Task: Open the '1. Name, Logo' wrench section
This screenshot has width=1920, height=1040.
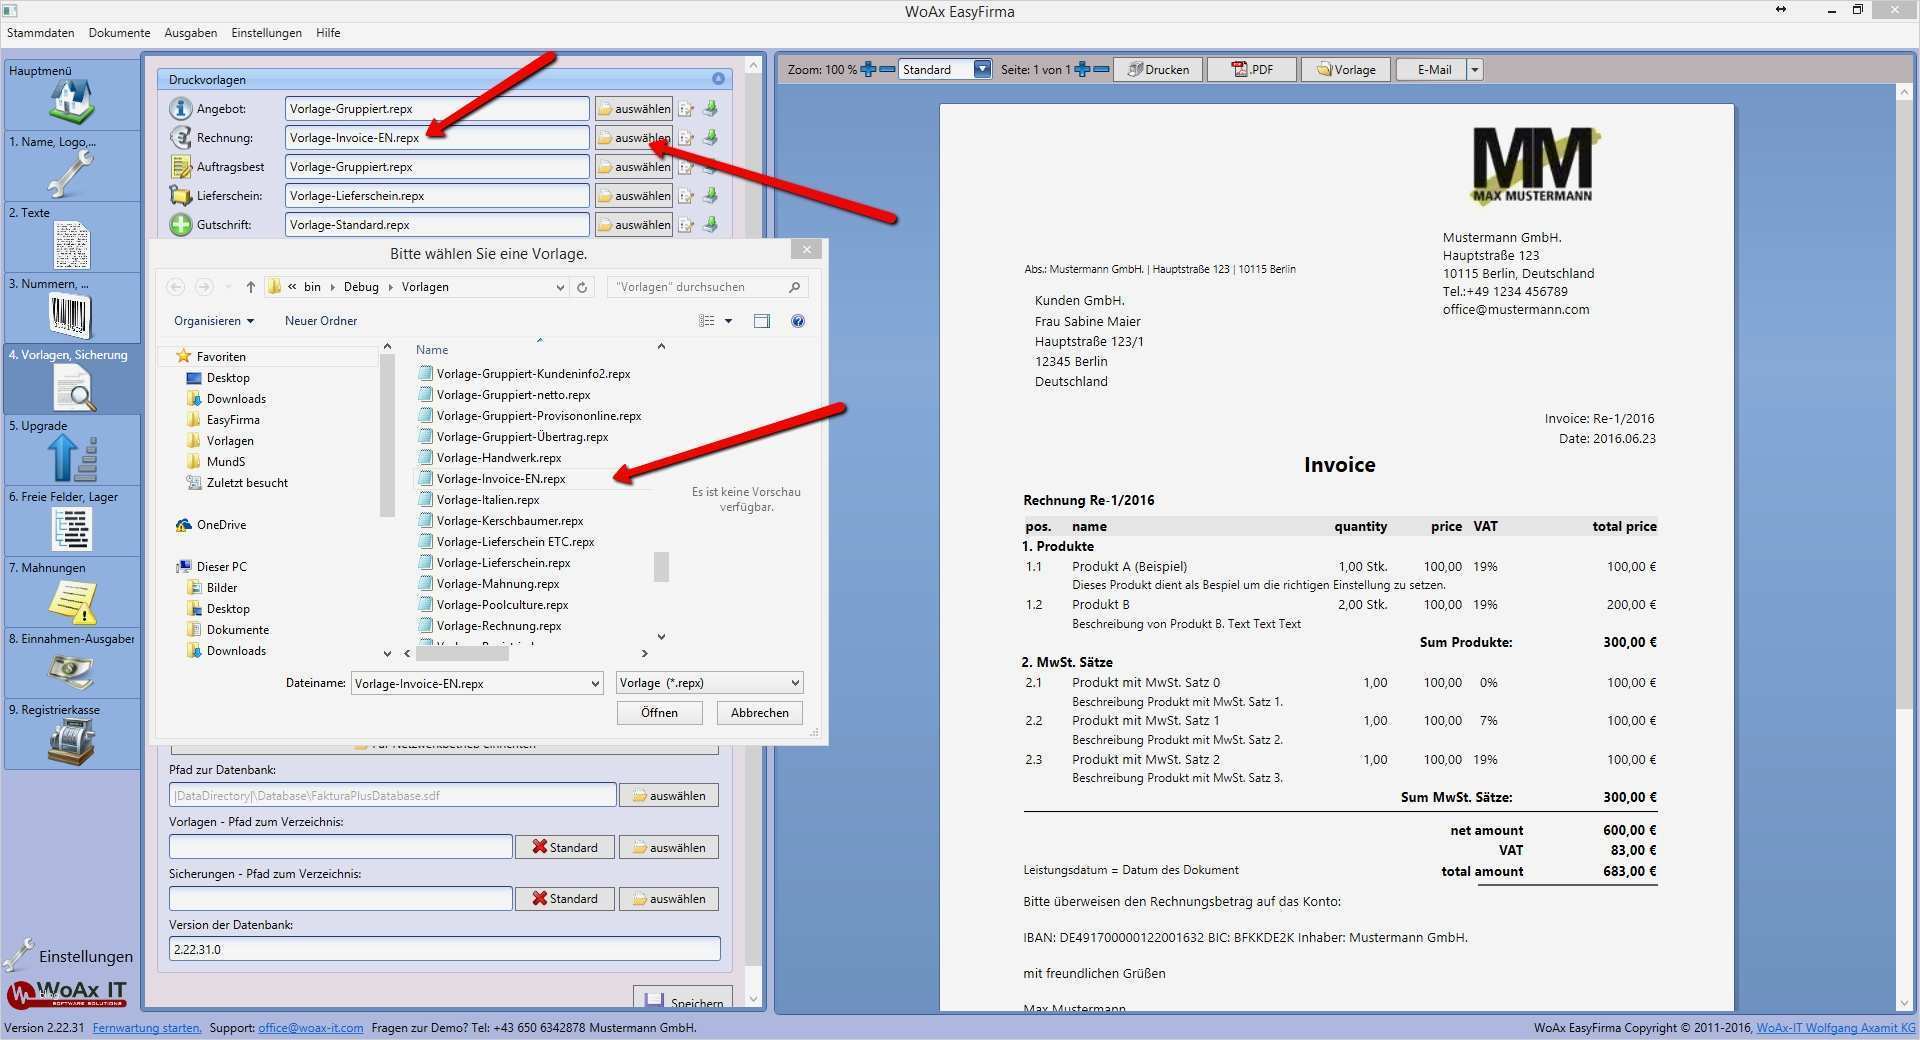Action: tap(72, 166)
